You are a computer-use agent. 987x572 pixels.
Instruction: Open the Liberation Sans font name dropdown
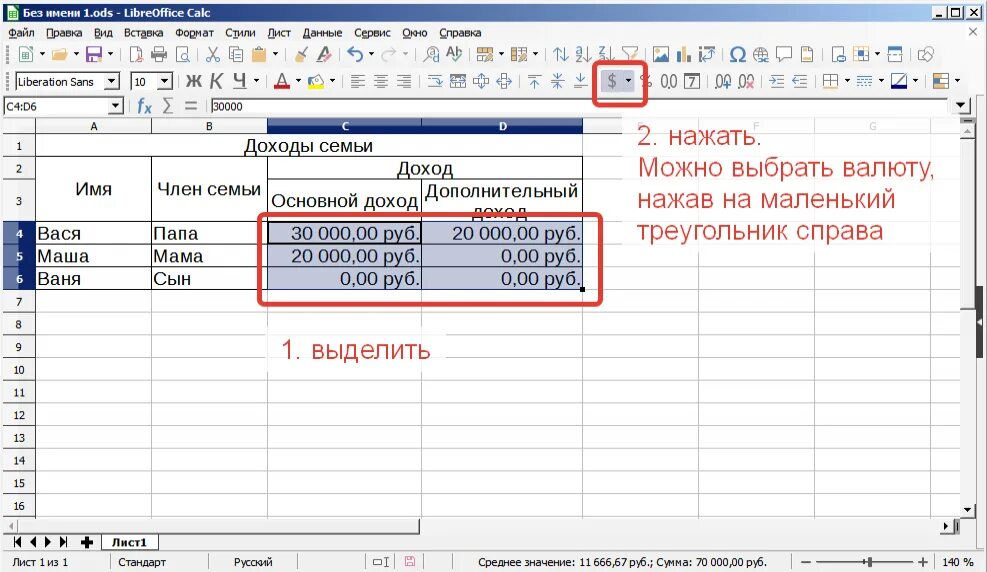pos(111,82)
